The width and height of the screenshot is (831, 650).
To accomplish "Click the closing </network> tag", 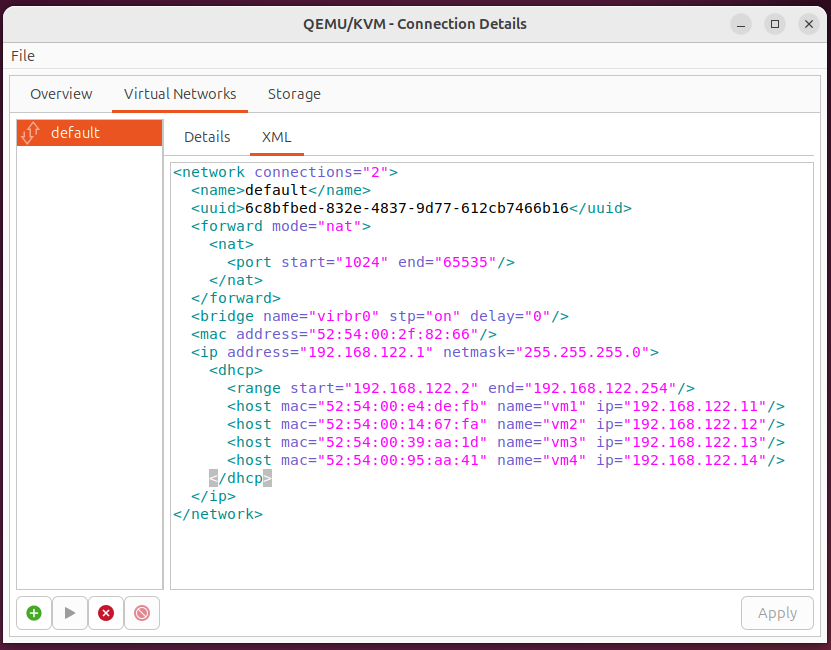I will click(218, 515).
